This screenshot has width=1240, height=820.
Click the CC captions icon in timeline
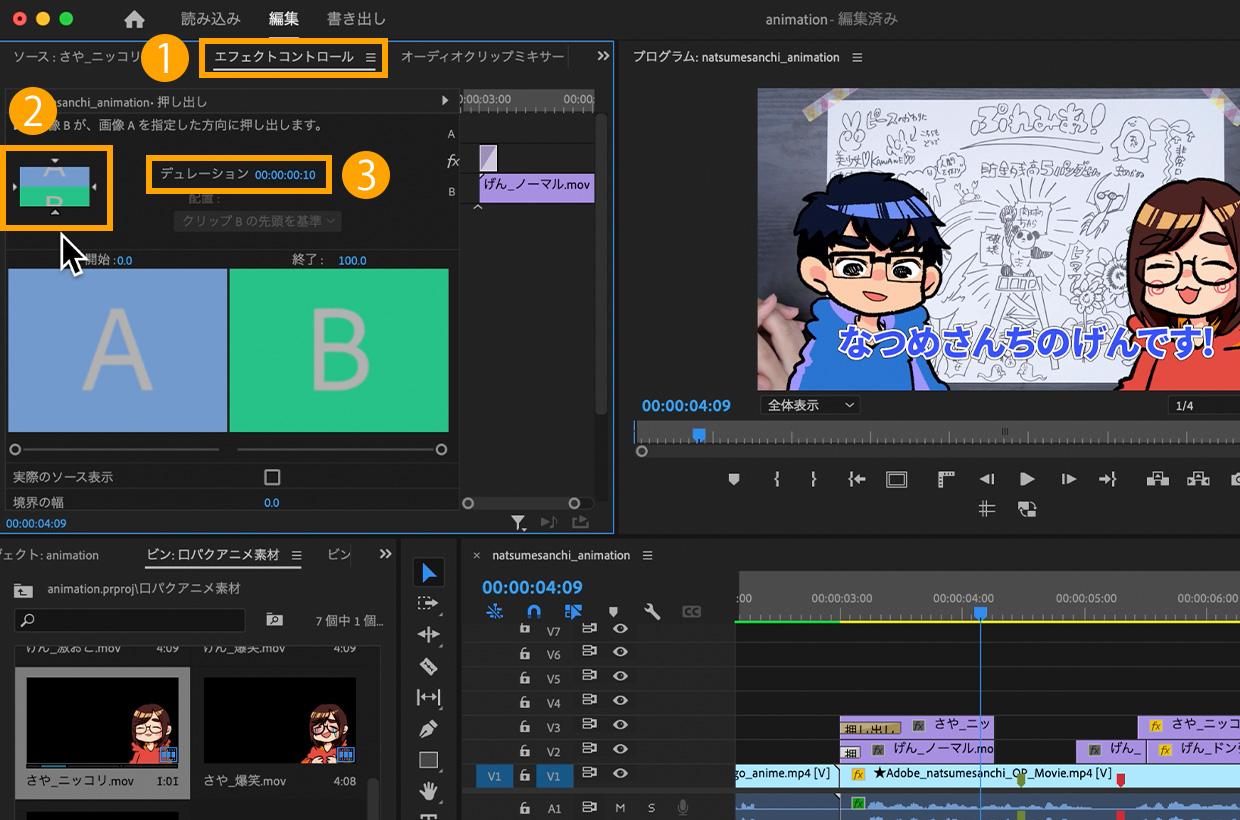[x=691, y=611]
